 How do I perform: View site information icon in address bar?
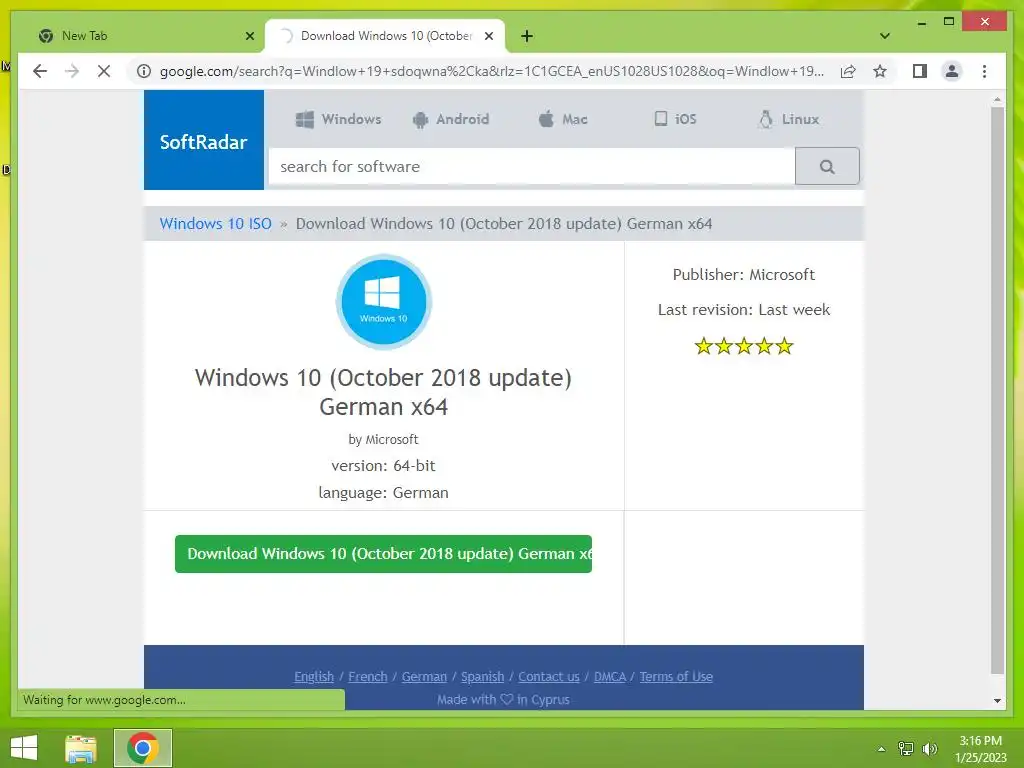pos(144,71)
